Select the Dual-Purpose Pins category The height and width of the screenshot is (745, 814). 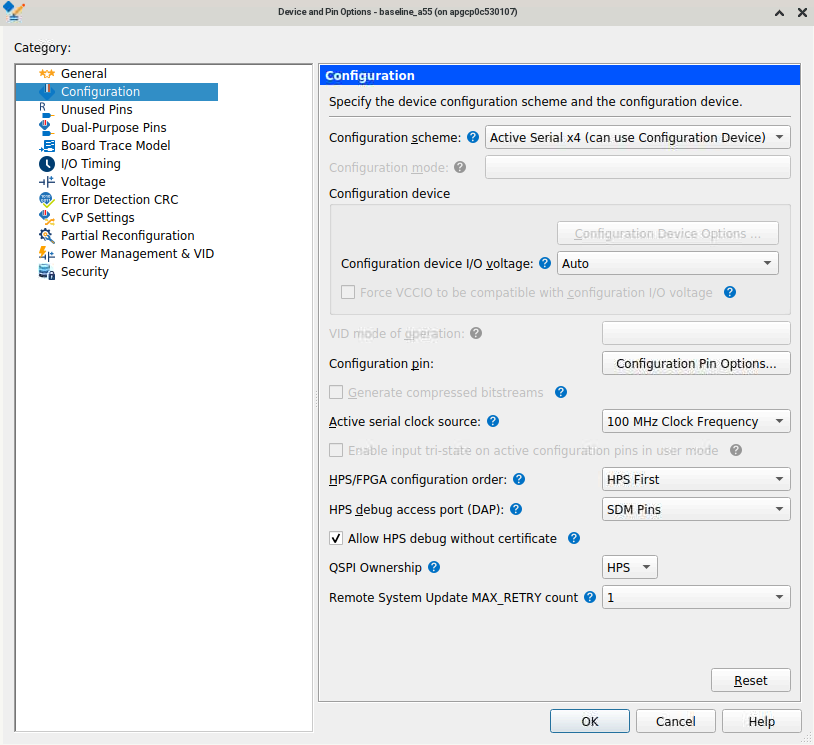114,128
